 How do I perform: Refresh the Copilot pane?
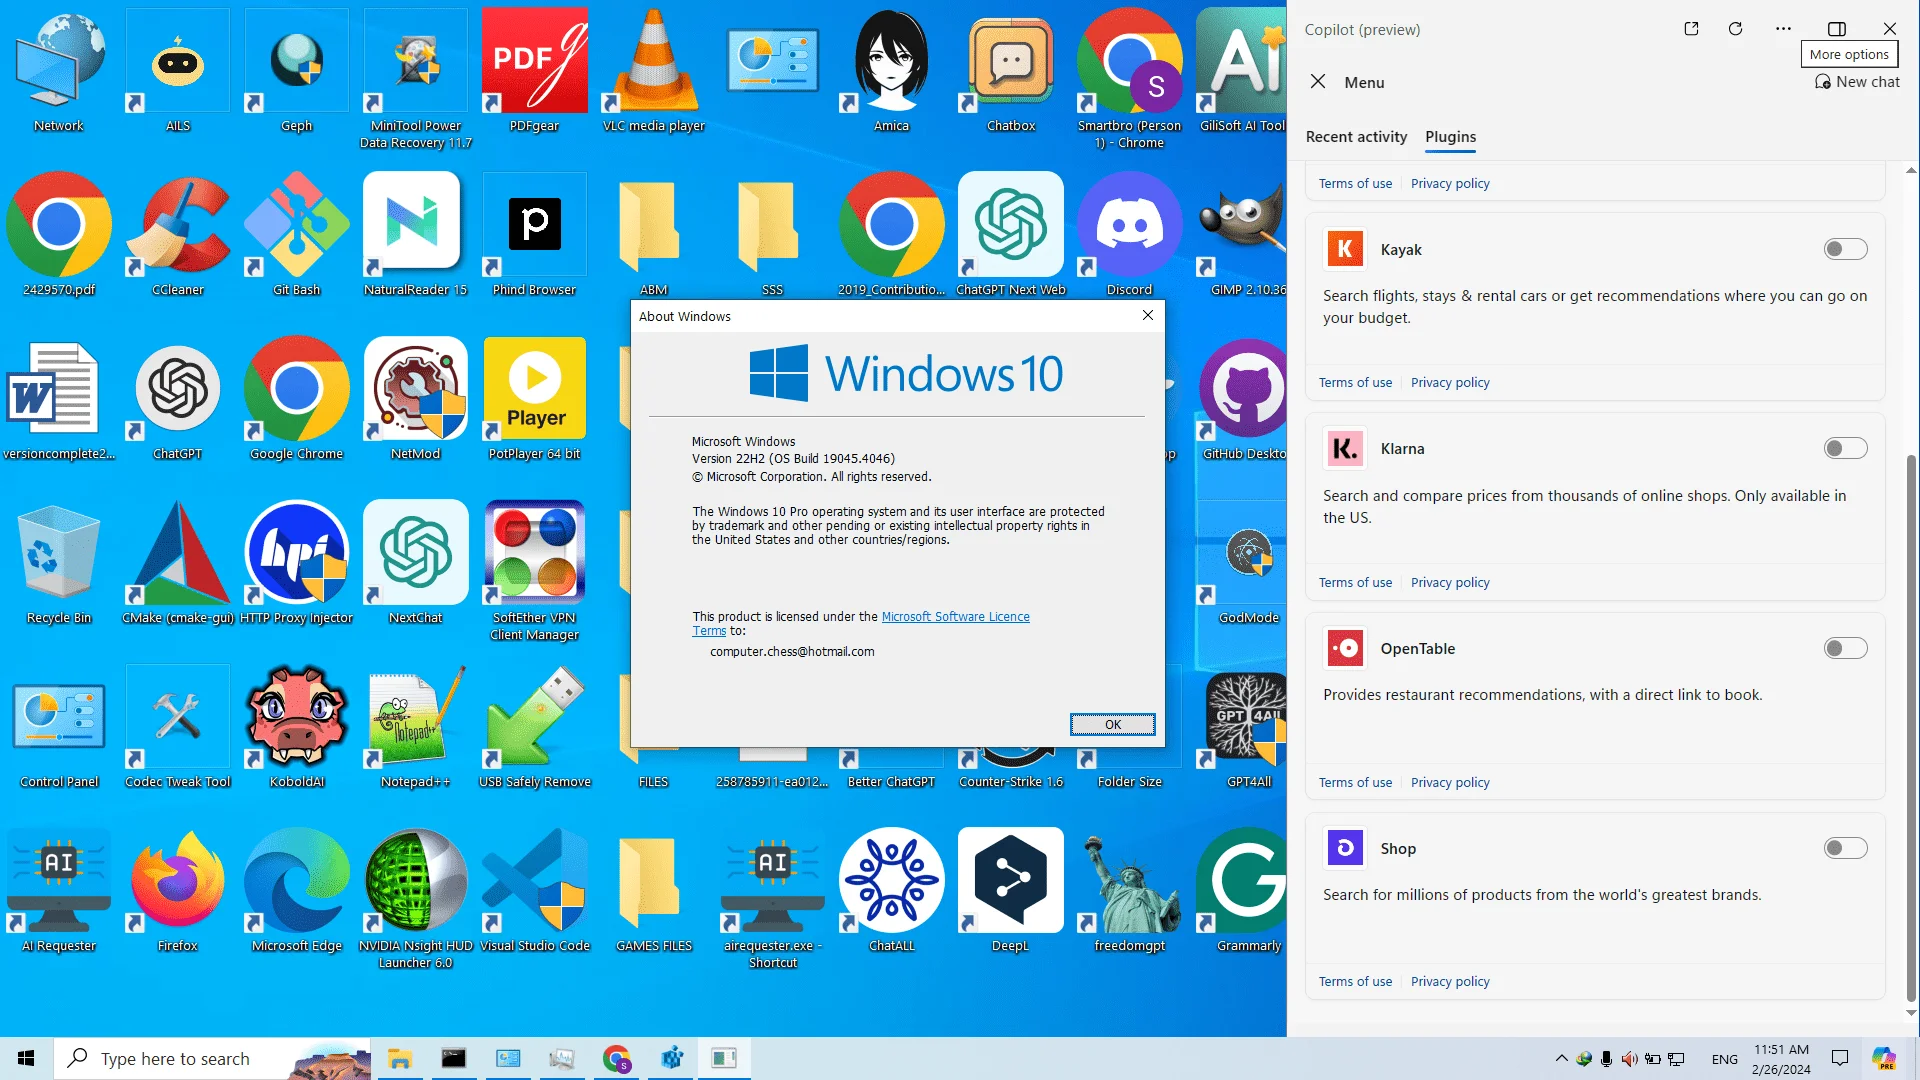coord(1735,29)
